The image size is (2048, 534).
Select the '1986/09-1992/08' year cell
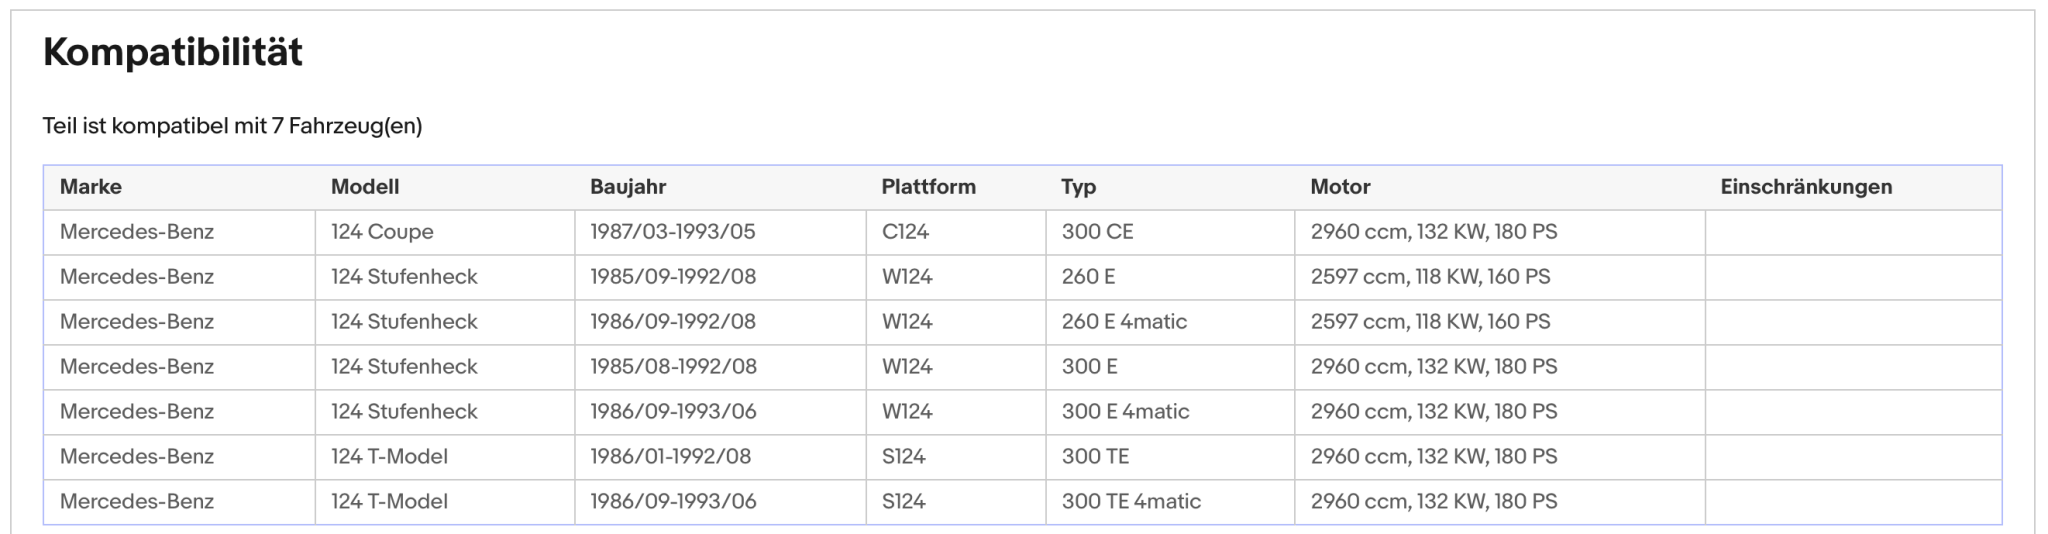coord(720,322)
